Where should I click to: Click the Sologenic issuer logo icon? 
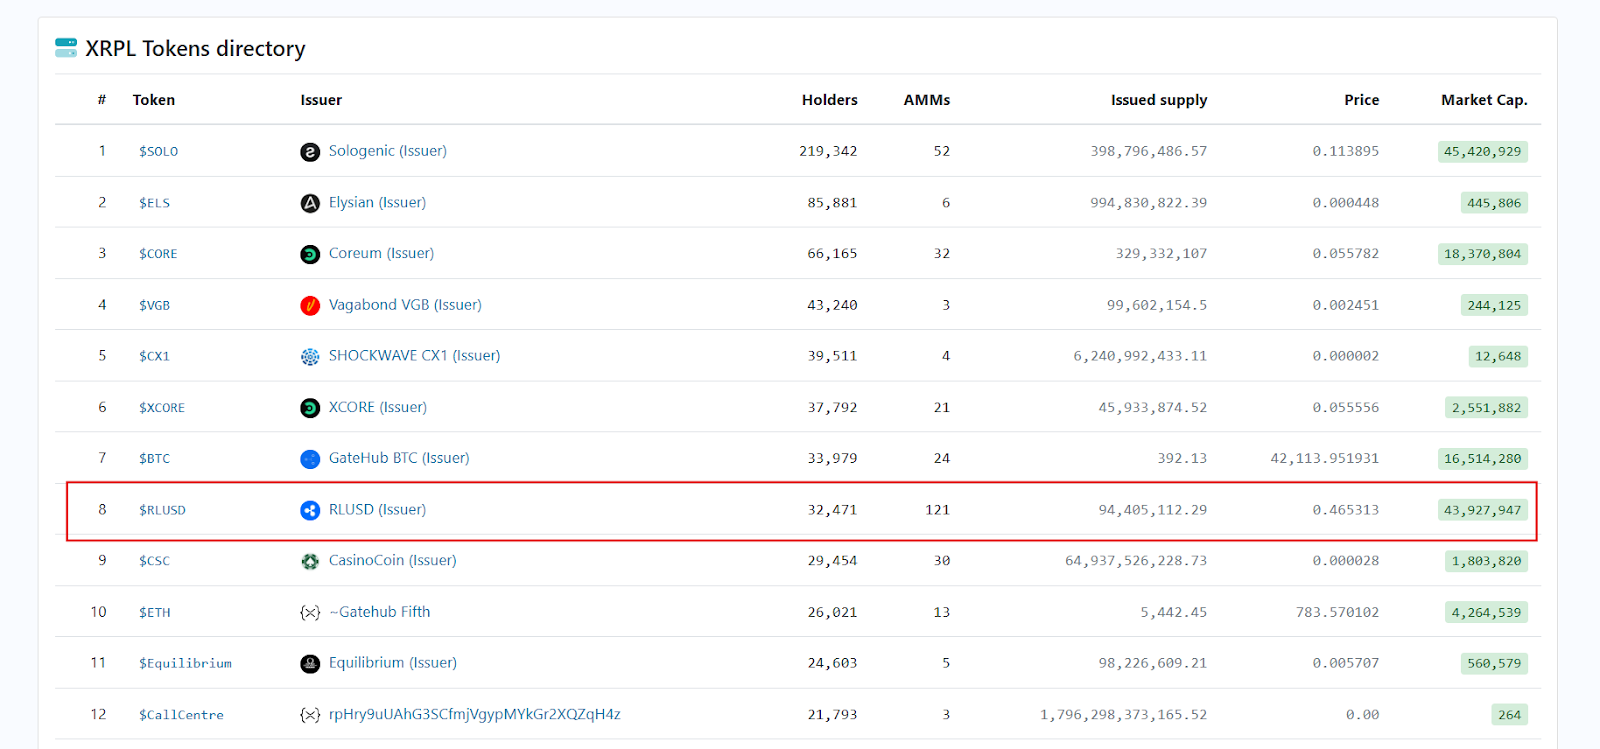(x=310, y=152)
